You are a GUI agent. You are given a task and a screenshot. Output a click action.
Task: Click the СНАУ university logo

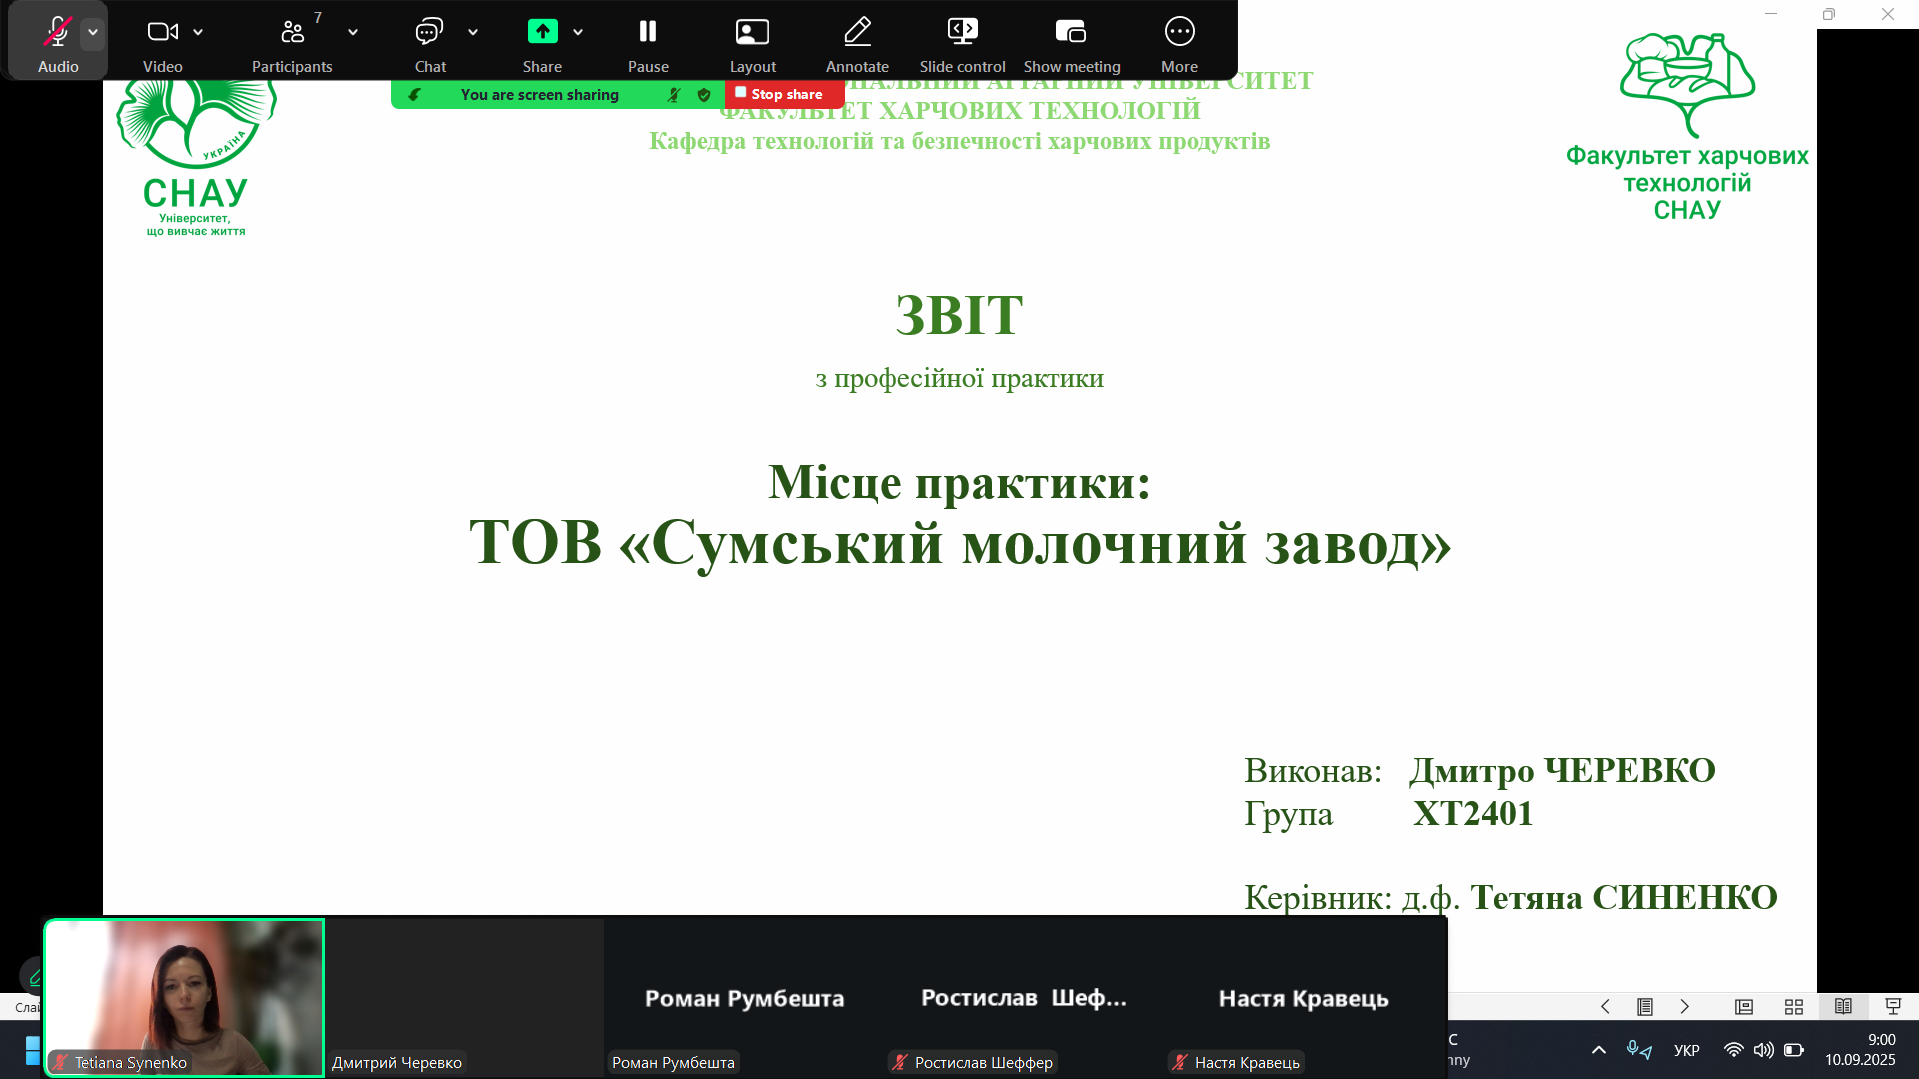click(196, 158)
